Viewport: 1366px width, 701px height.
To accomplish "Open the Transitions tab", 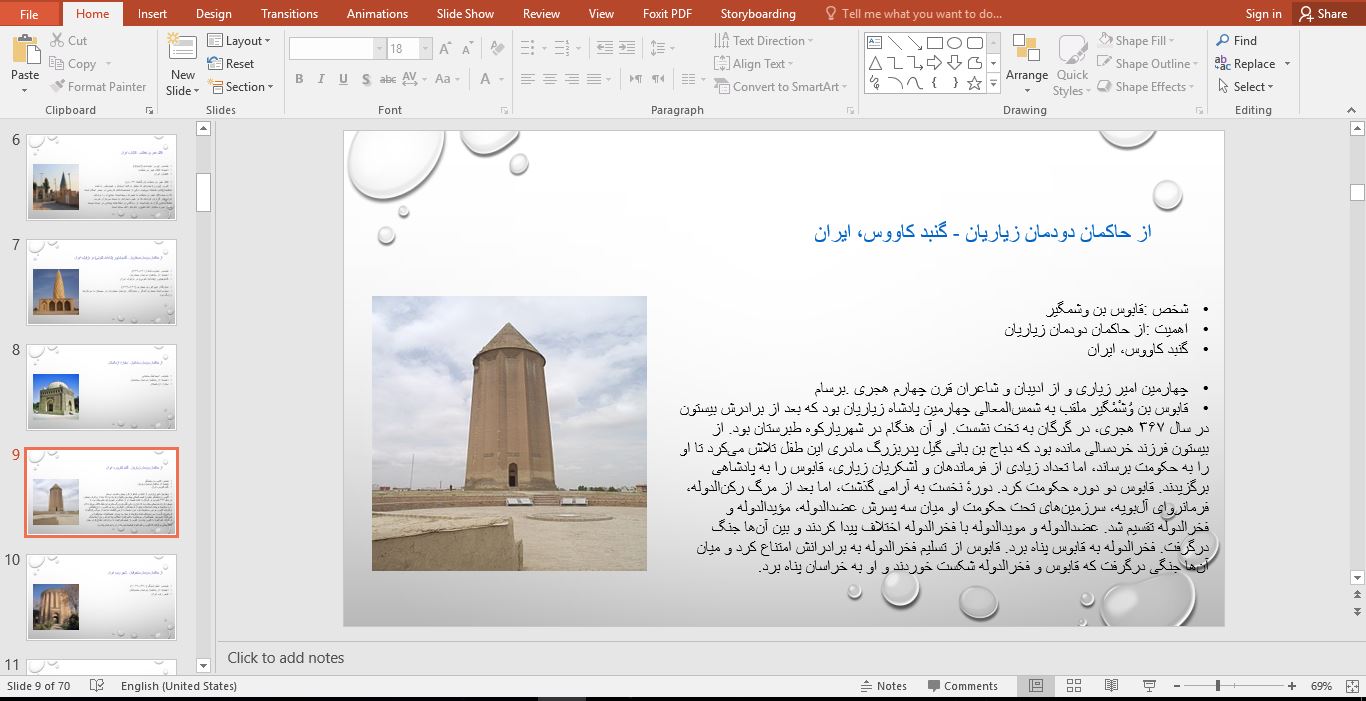I will [289, 14].
